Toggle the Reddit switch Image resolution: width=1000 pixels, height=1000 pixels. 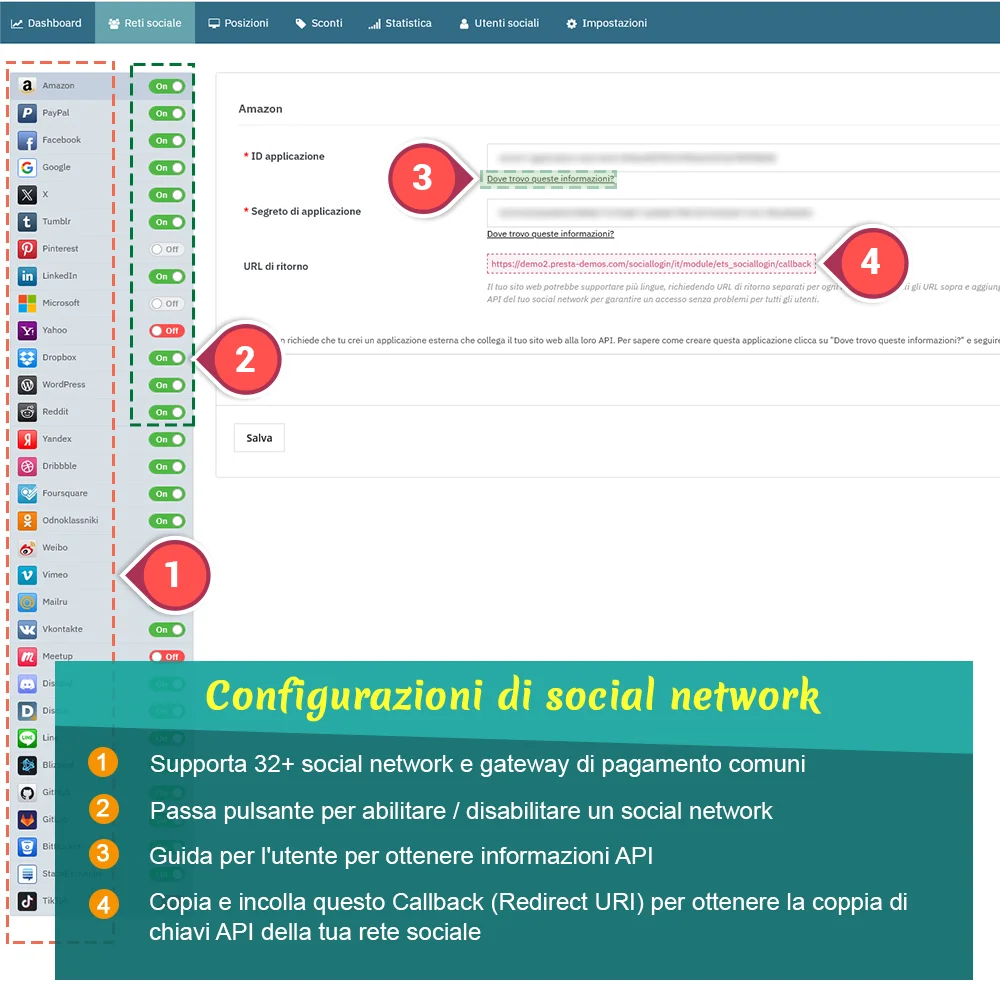pyautogui.click(x=167, y=412)
